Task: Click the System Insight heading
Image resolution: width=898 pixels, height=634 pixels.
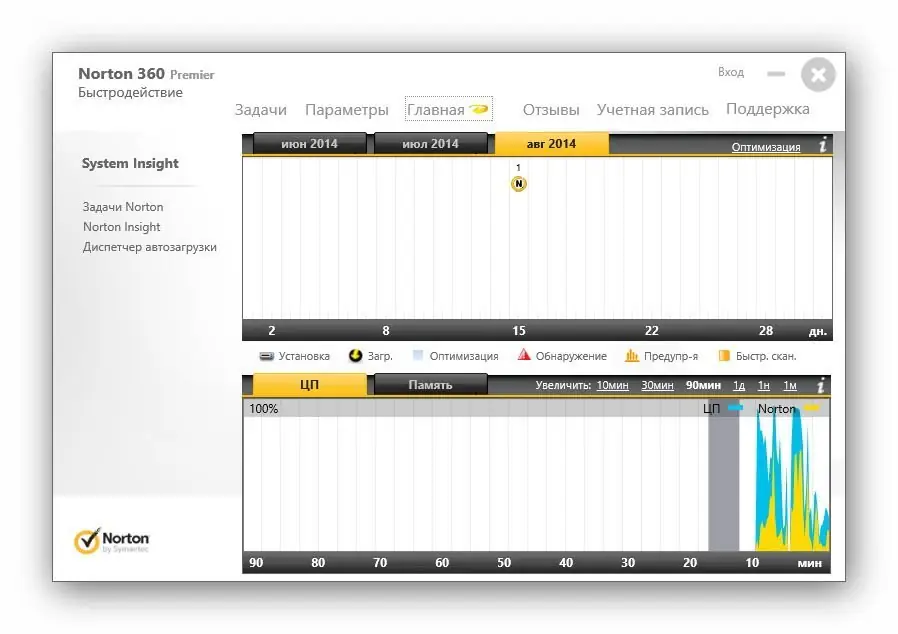Action: point(130,163)
